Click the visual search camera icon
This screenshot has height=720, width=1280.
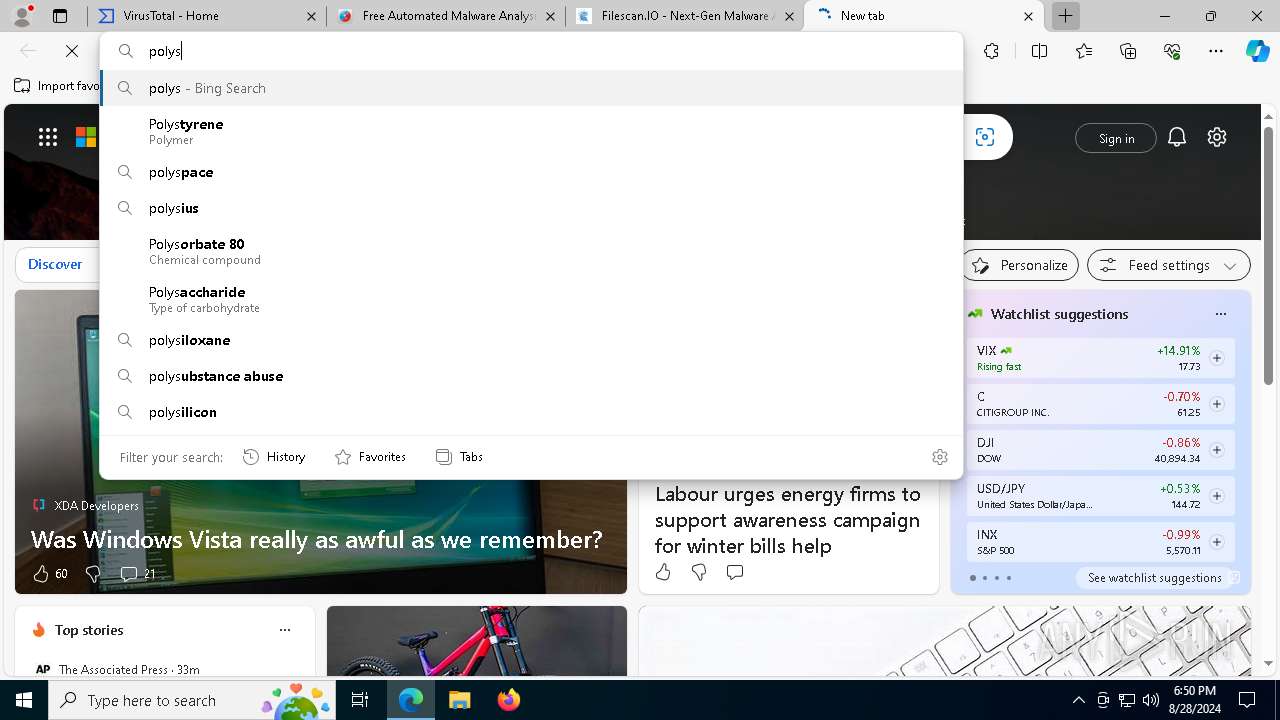tap(985, 137)
